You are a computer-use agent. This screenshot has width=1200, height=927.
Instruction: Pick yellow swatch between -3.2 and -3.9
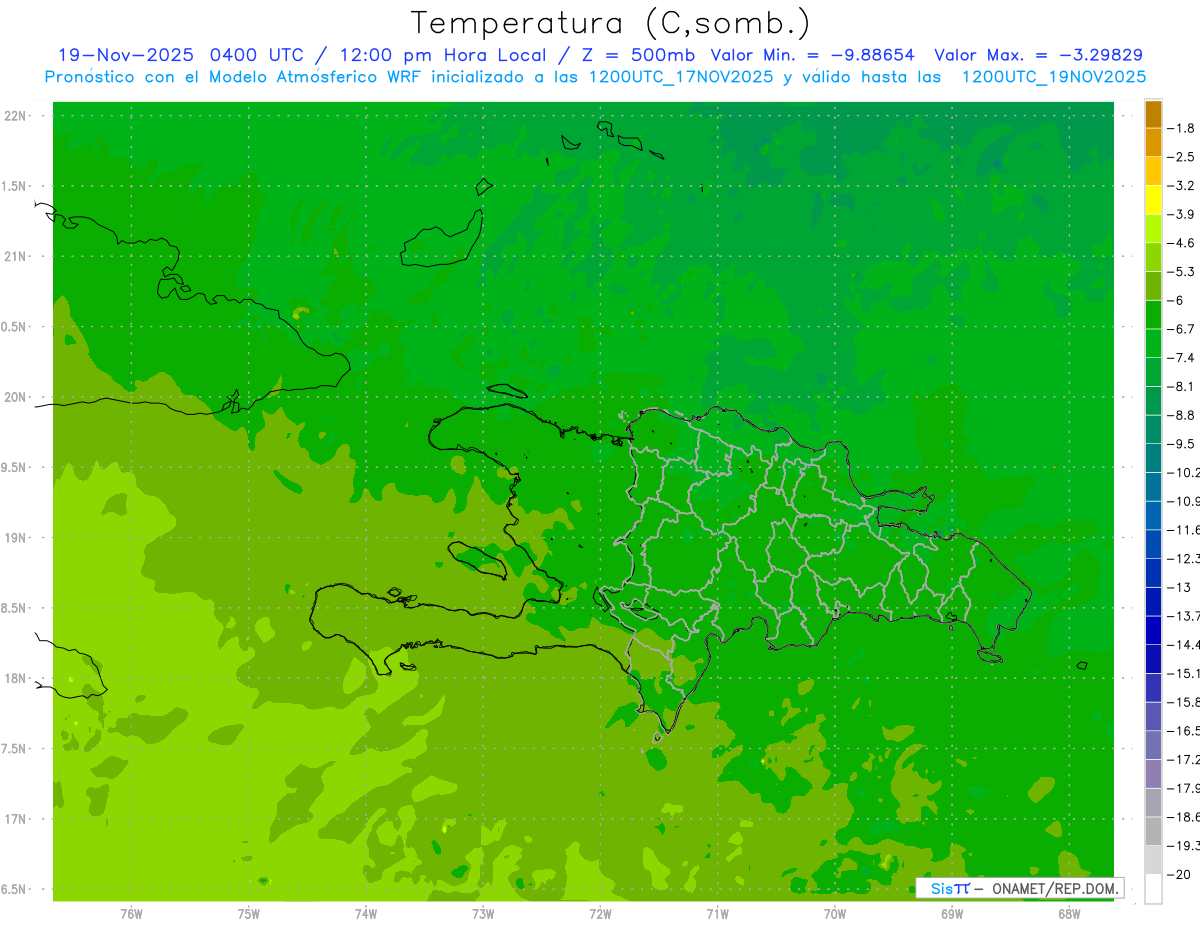pos(1153,200)
